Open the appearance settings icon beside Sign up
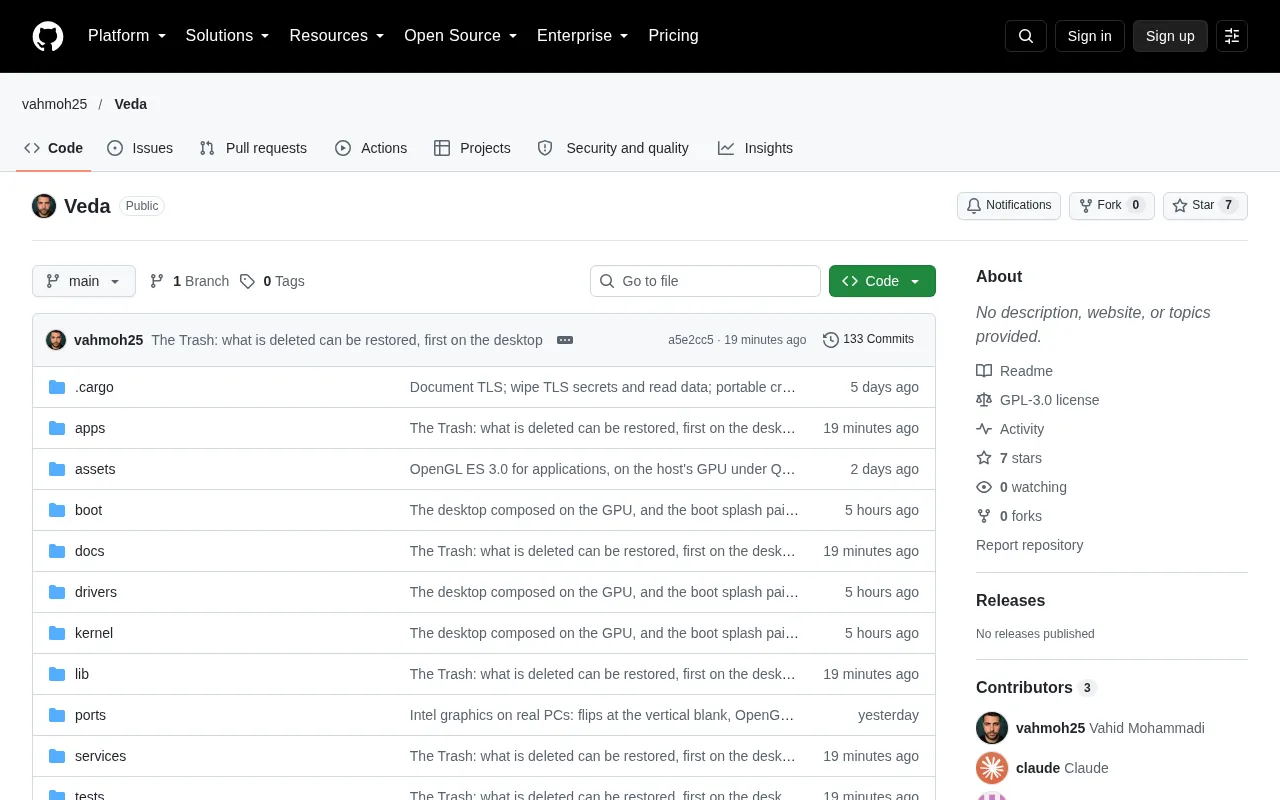Image resolution: width=1280 pixels, height=800 pixels. (x=1232, y=36)
